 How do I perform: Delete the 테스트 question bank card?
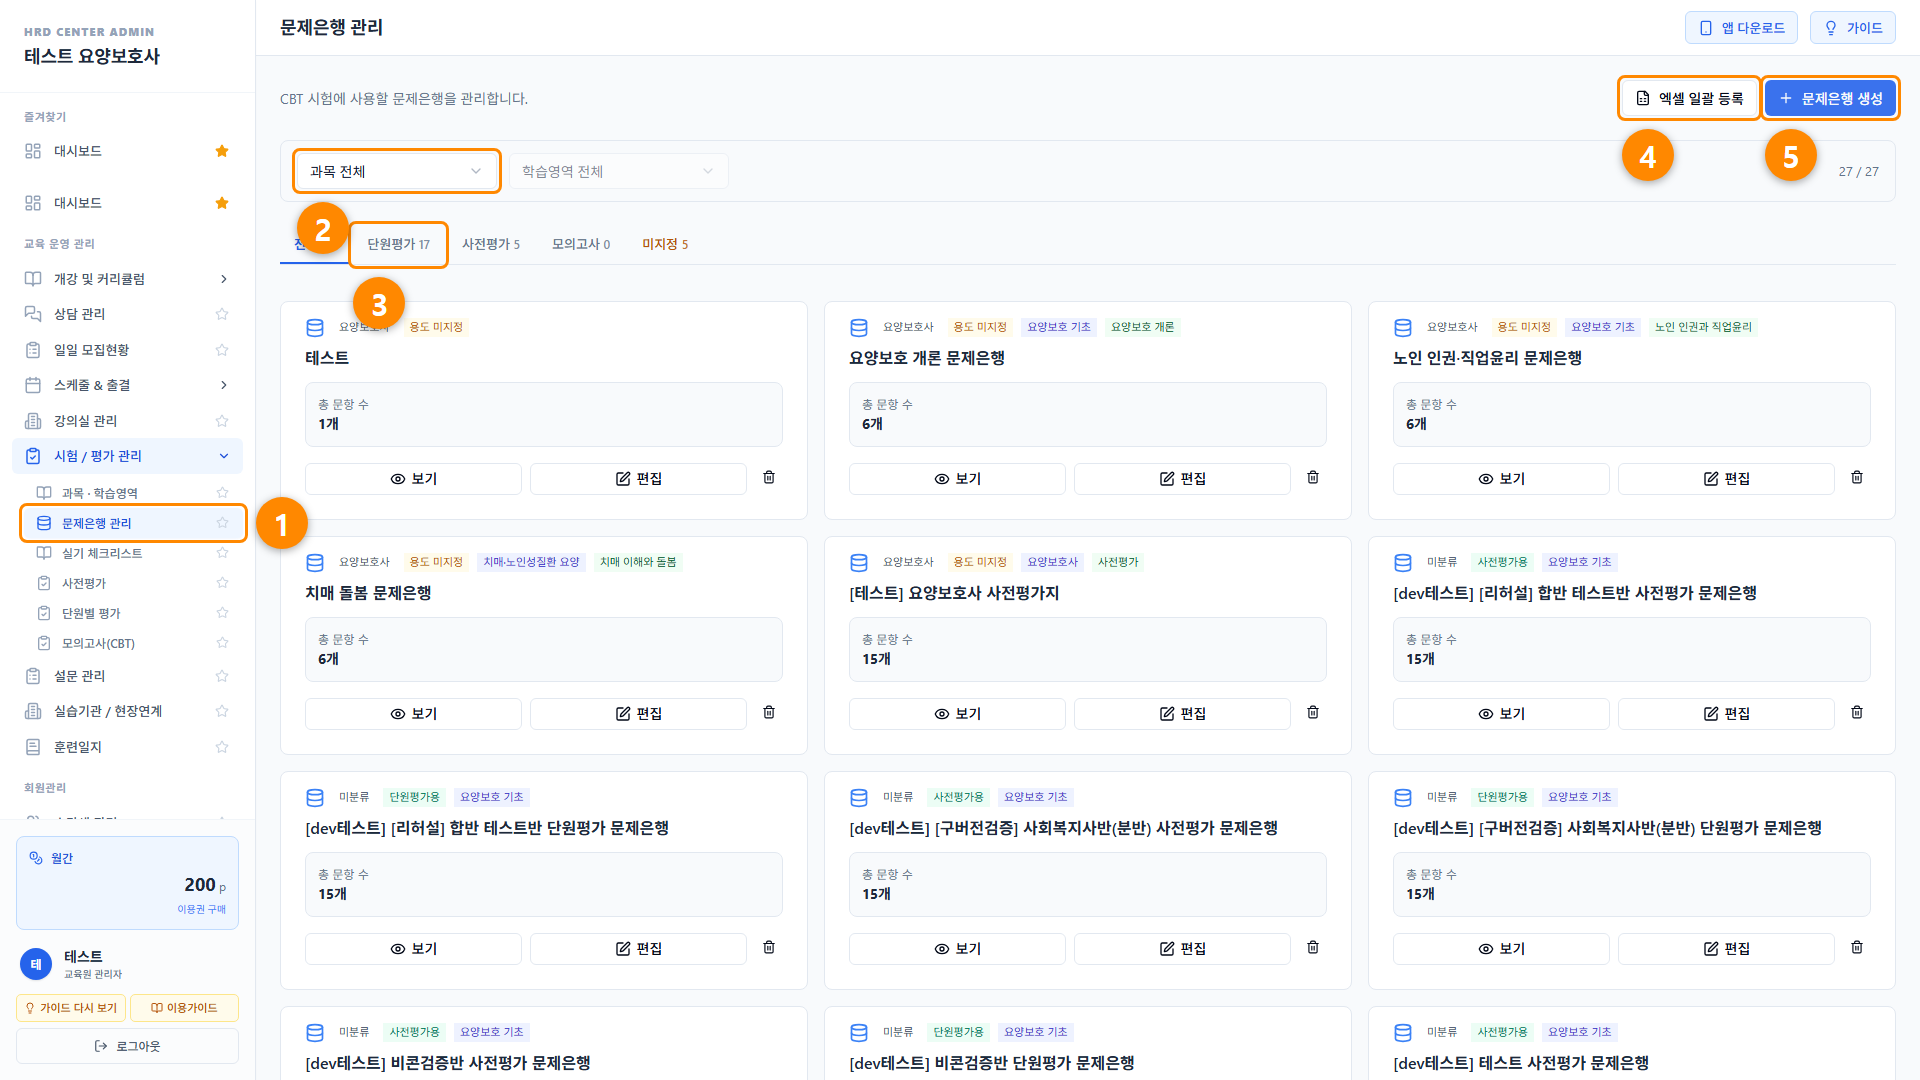click(769, 478)
